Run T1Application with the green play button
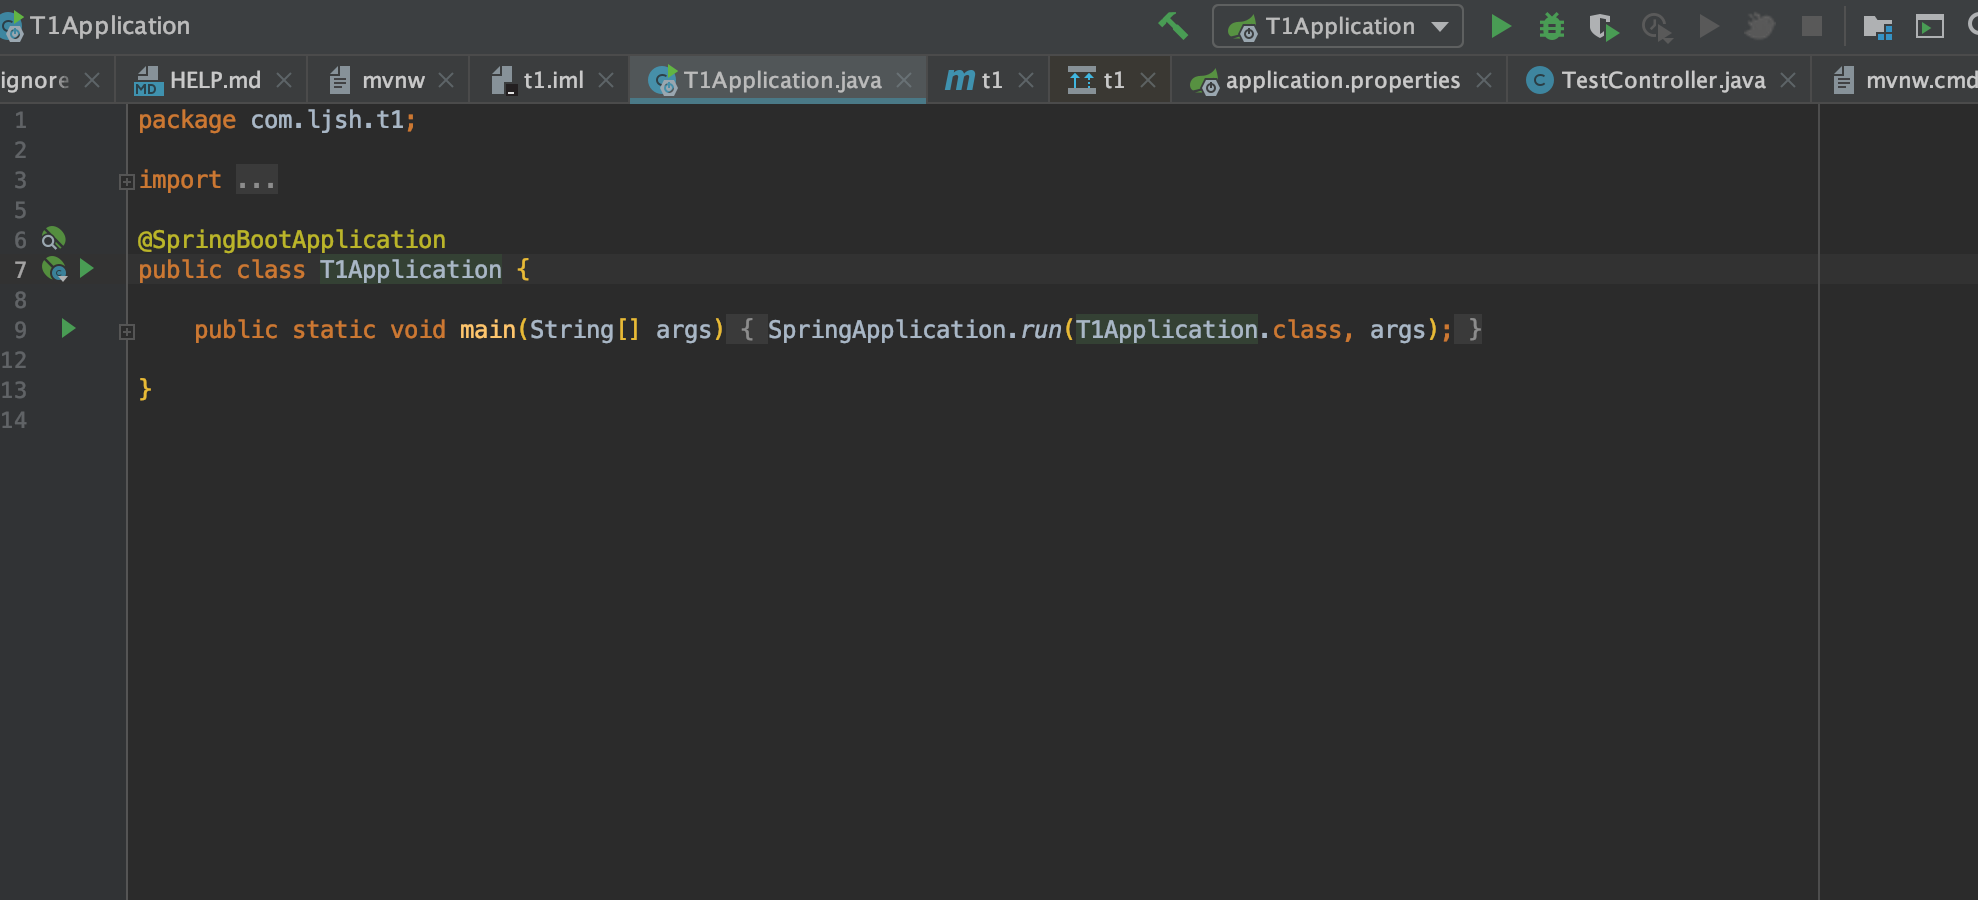1978x900 pixels. coord(1500,26)
